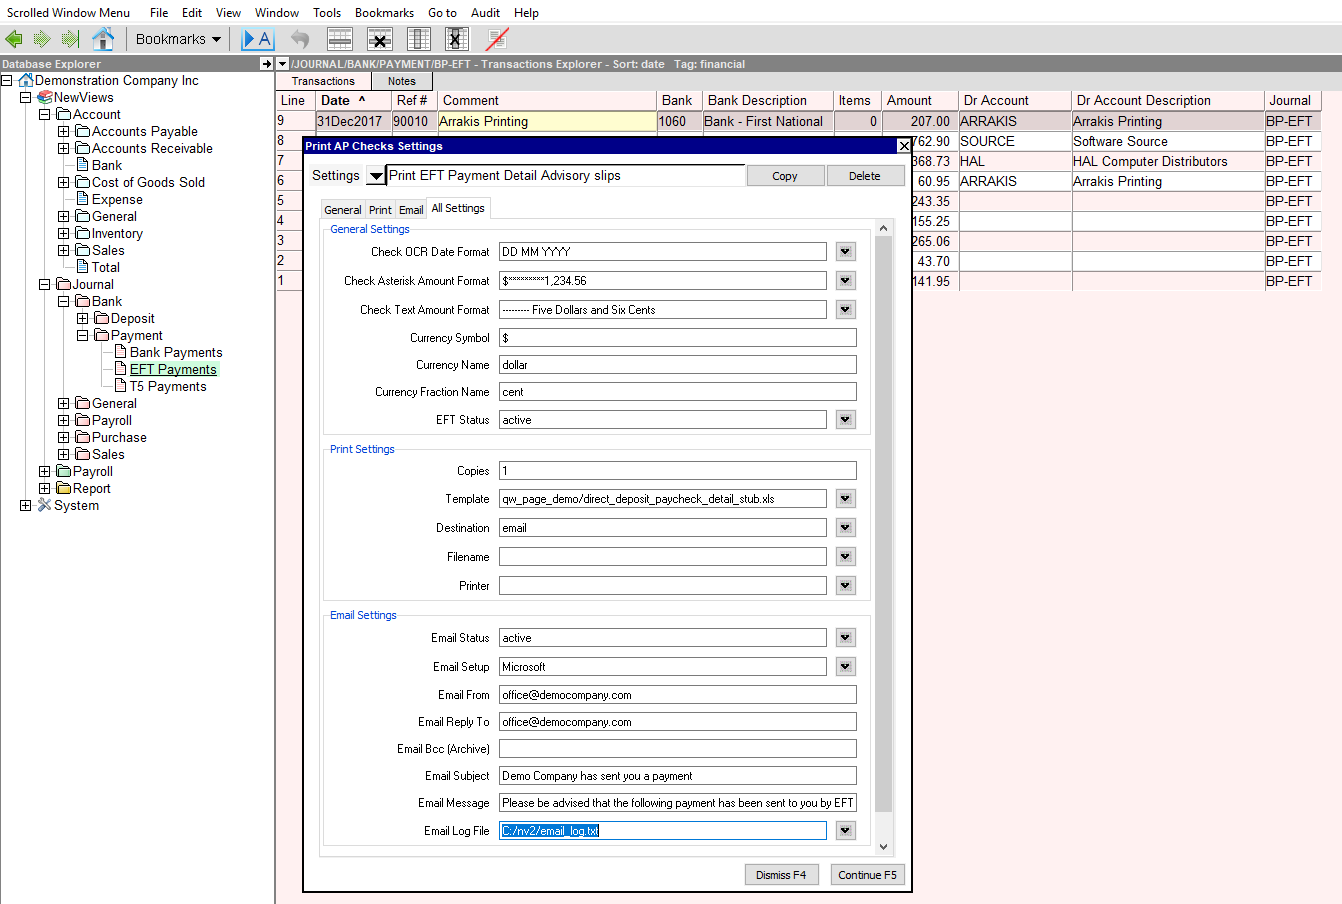Expand the Accounts Receivable tree node

(64, 149)
